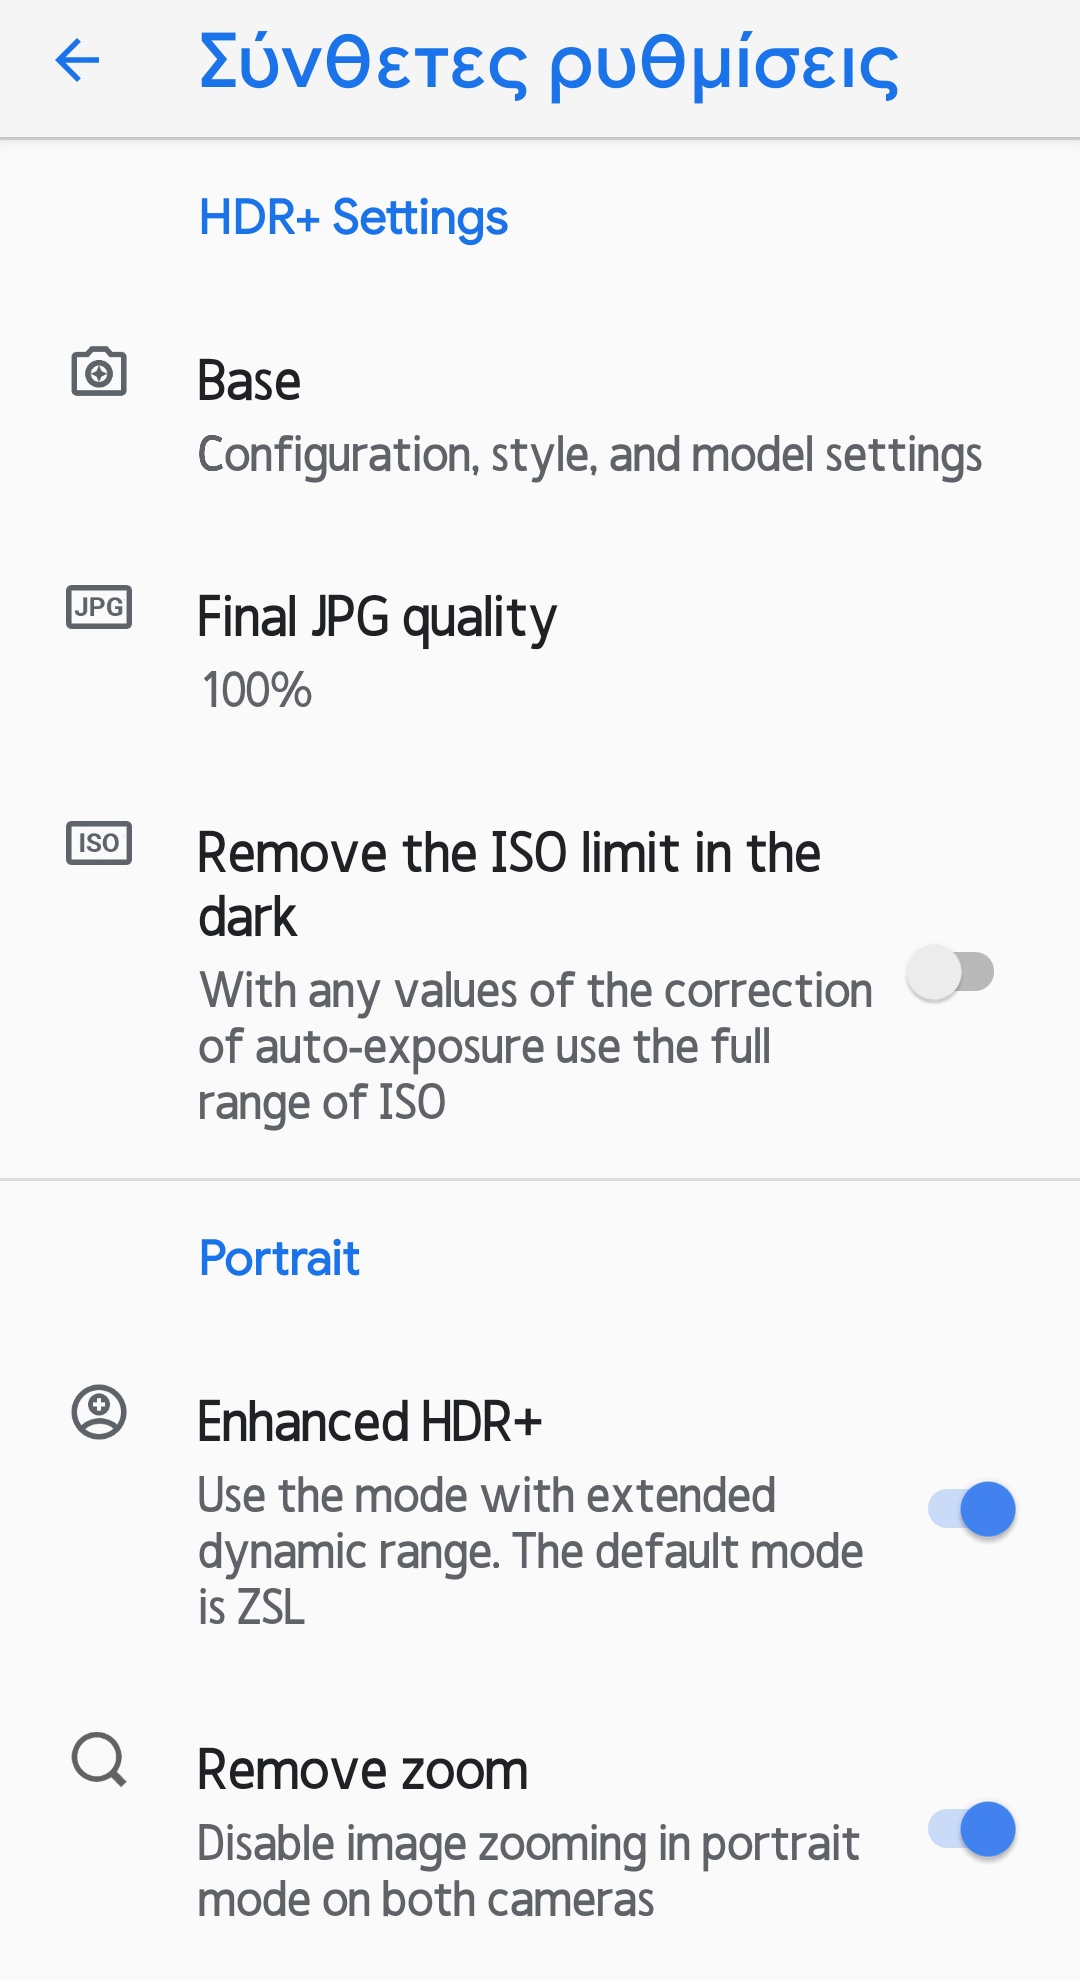Screen dimensions: 1080x1980
Task: Click the JPG icon
Action: pos(99,607)
